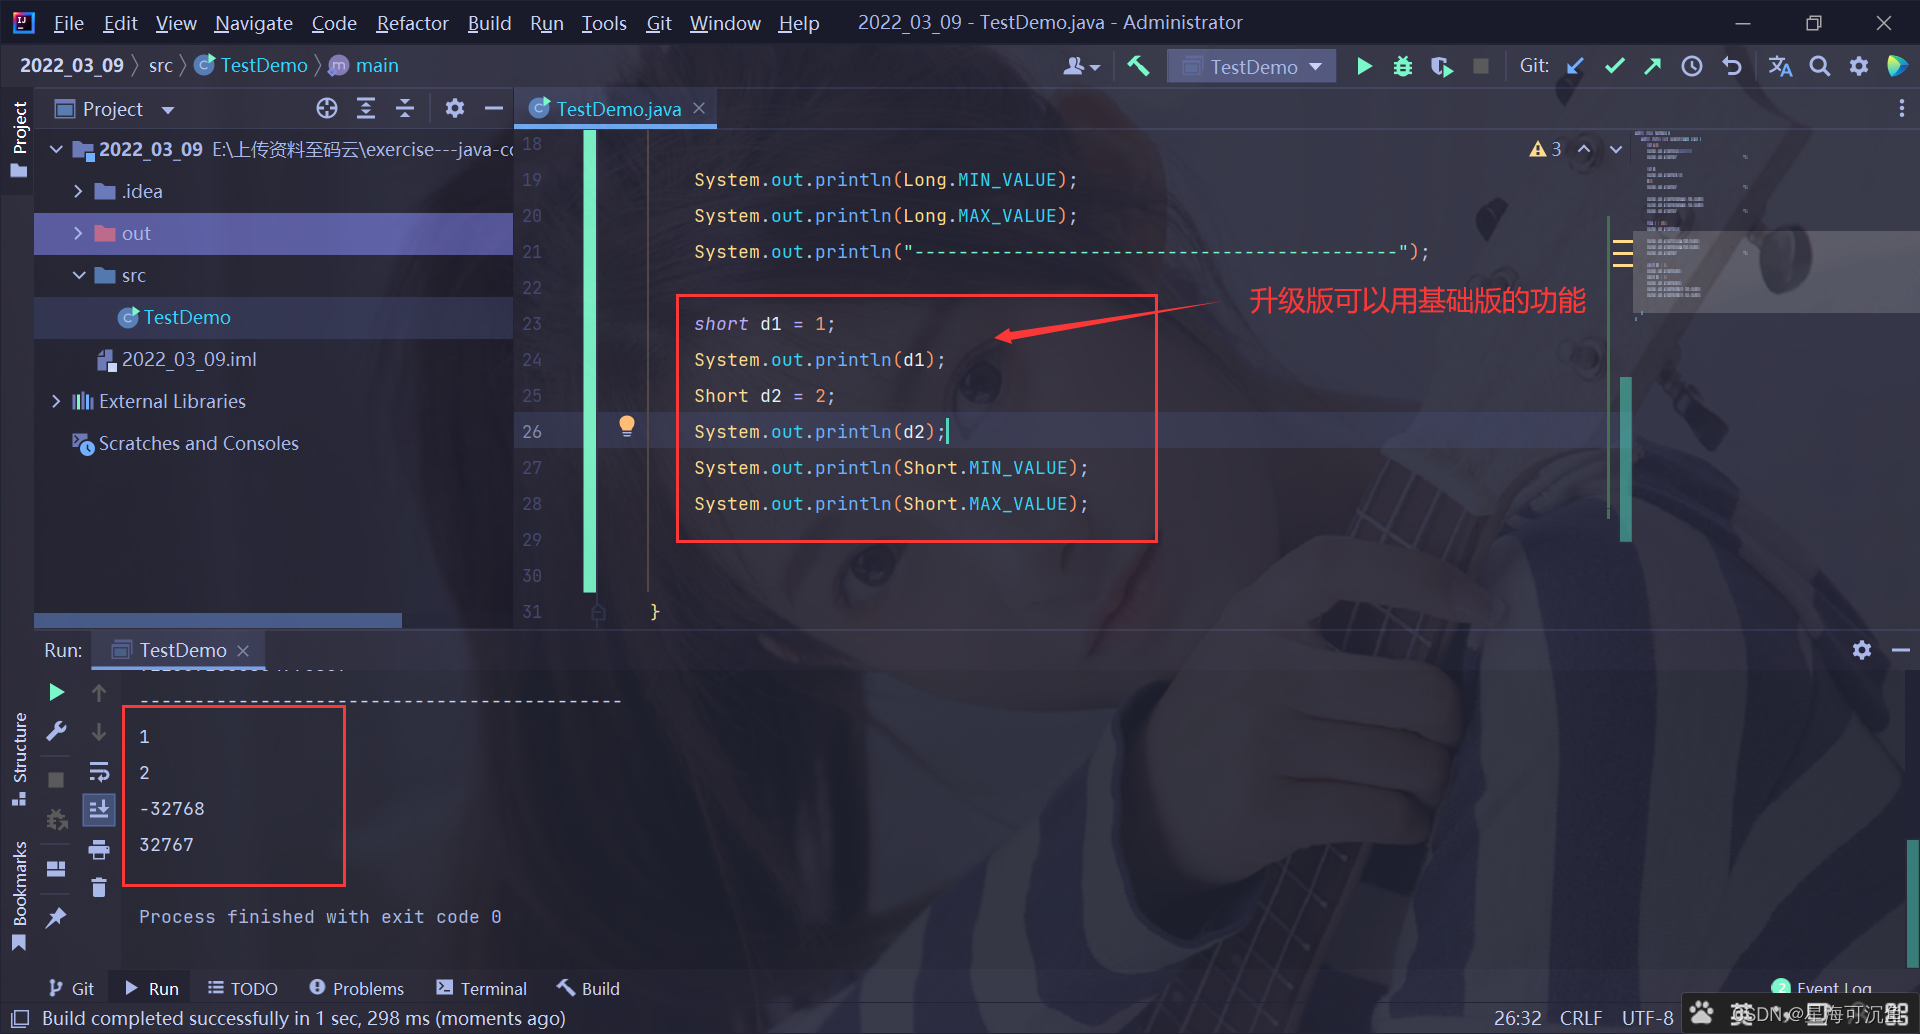Open the Terminal tool window
This screenshot has width=1920, height=1034.
tap(482, 988)
